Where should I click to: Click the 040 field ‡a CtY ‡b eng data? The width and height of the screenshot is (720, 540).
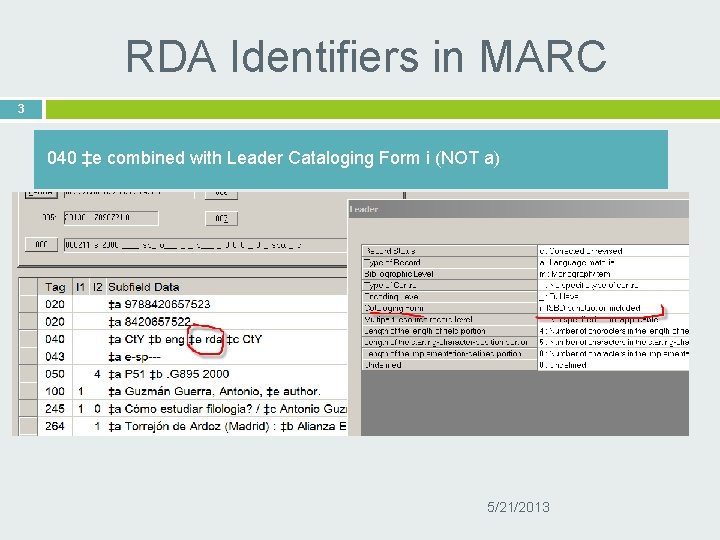coord(185,339)
